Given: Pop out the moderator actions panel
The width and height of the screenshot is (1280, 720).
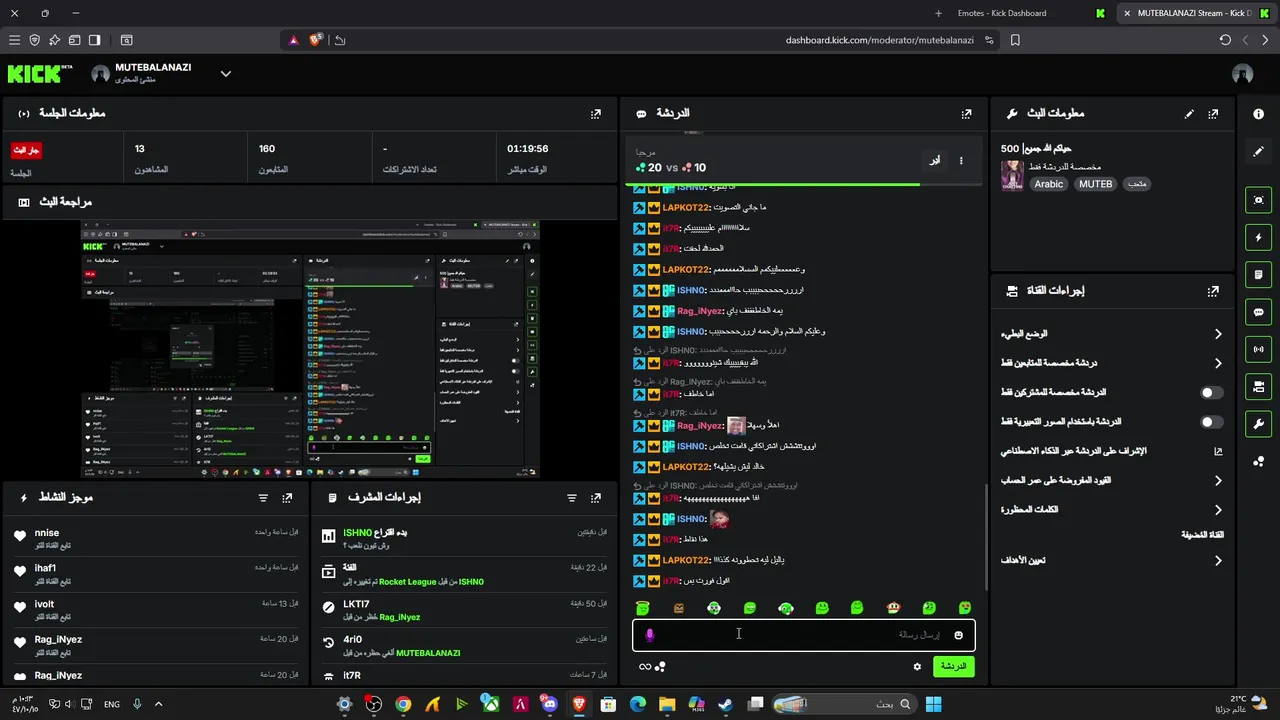Looking at the screenshot, I should click(x=596, y=497).
